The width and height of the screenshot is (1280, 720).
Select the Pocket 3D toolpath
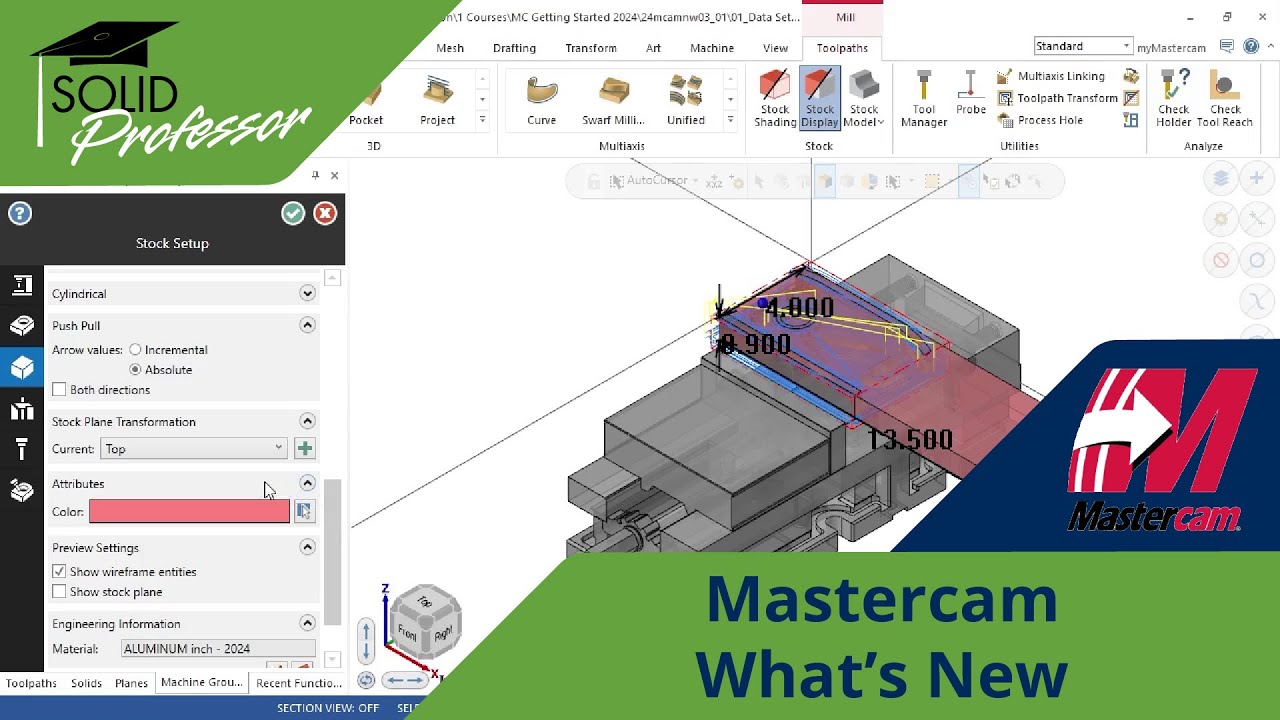(x=366, y=100)
